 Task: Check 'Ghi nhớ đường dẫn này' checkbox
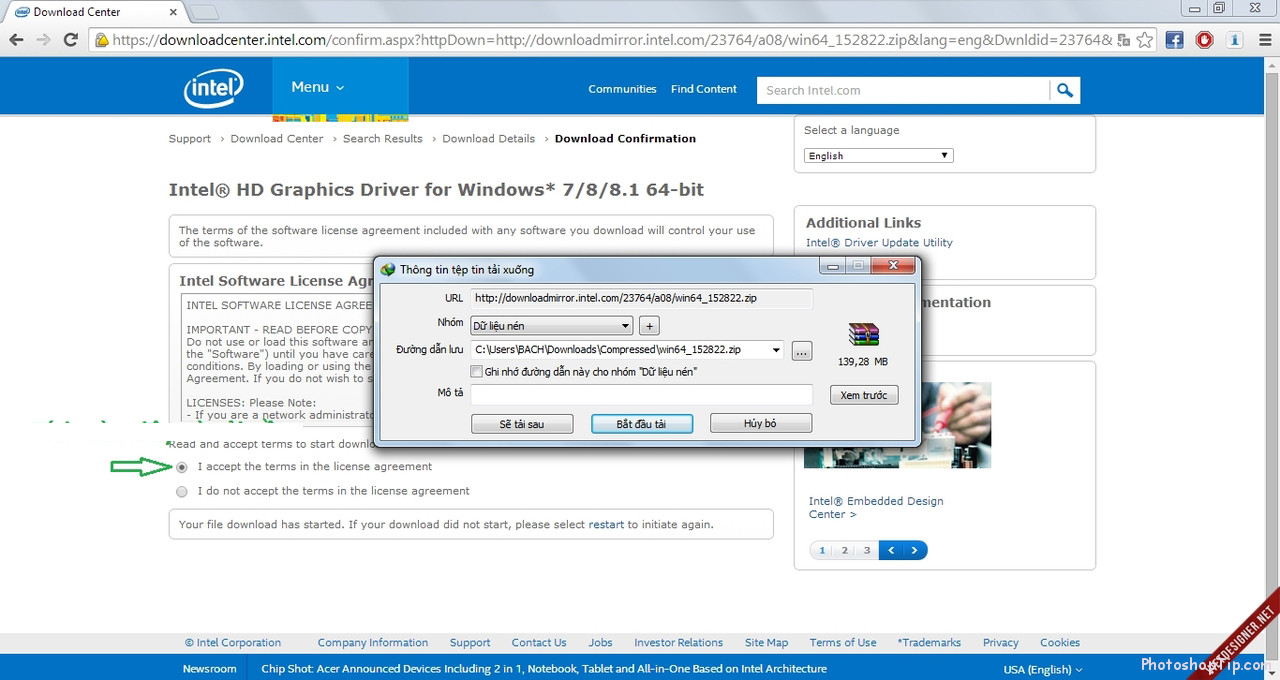tap(477, 372)
